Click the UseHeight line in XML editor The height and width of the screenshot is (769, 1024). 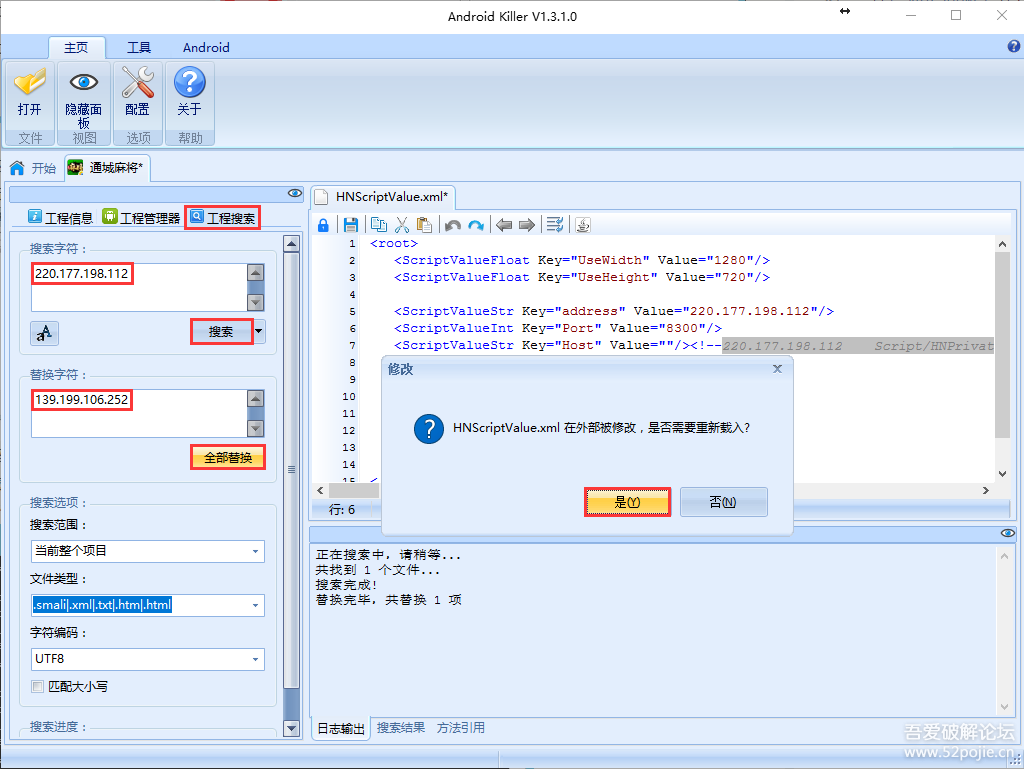coord(582,277)
